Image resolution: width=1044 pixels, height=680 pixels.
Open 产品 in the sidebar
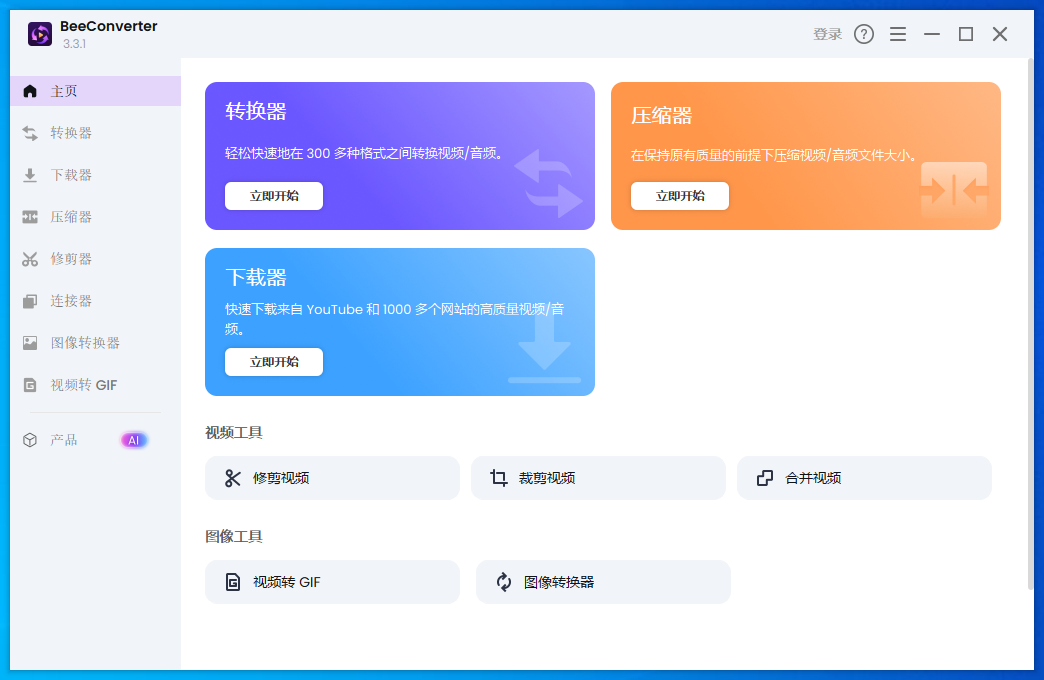[x=95, y=440]
